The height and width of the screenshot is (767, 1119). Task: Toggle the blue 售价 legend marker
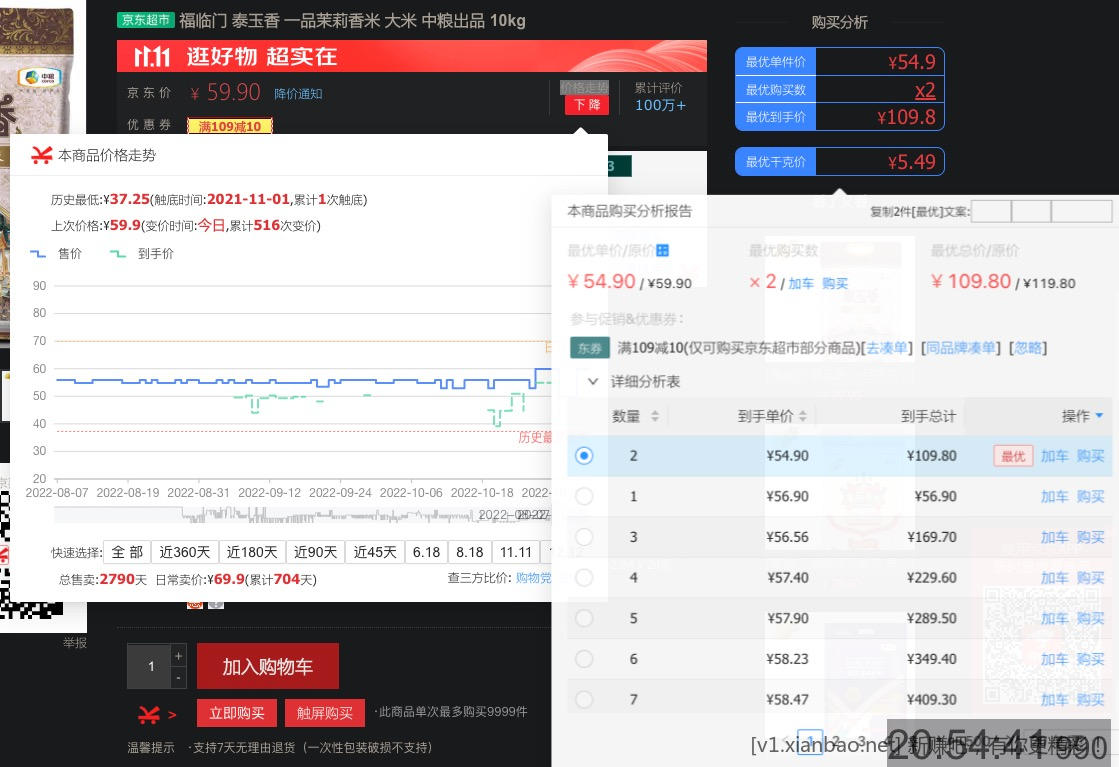(x=38, y=253)
